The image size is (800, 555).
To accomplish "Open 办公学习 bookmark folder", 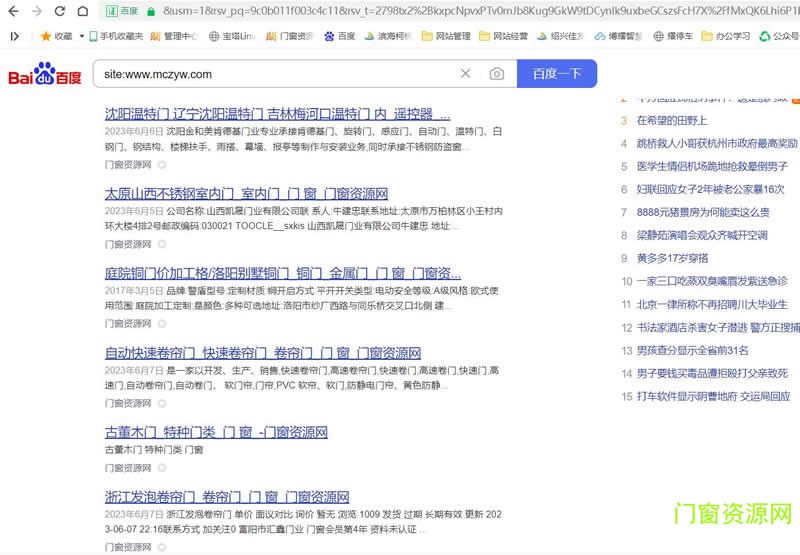I will (x=726, y=36).
